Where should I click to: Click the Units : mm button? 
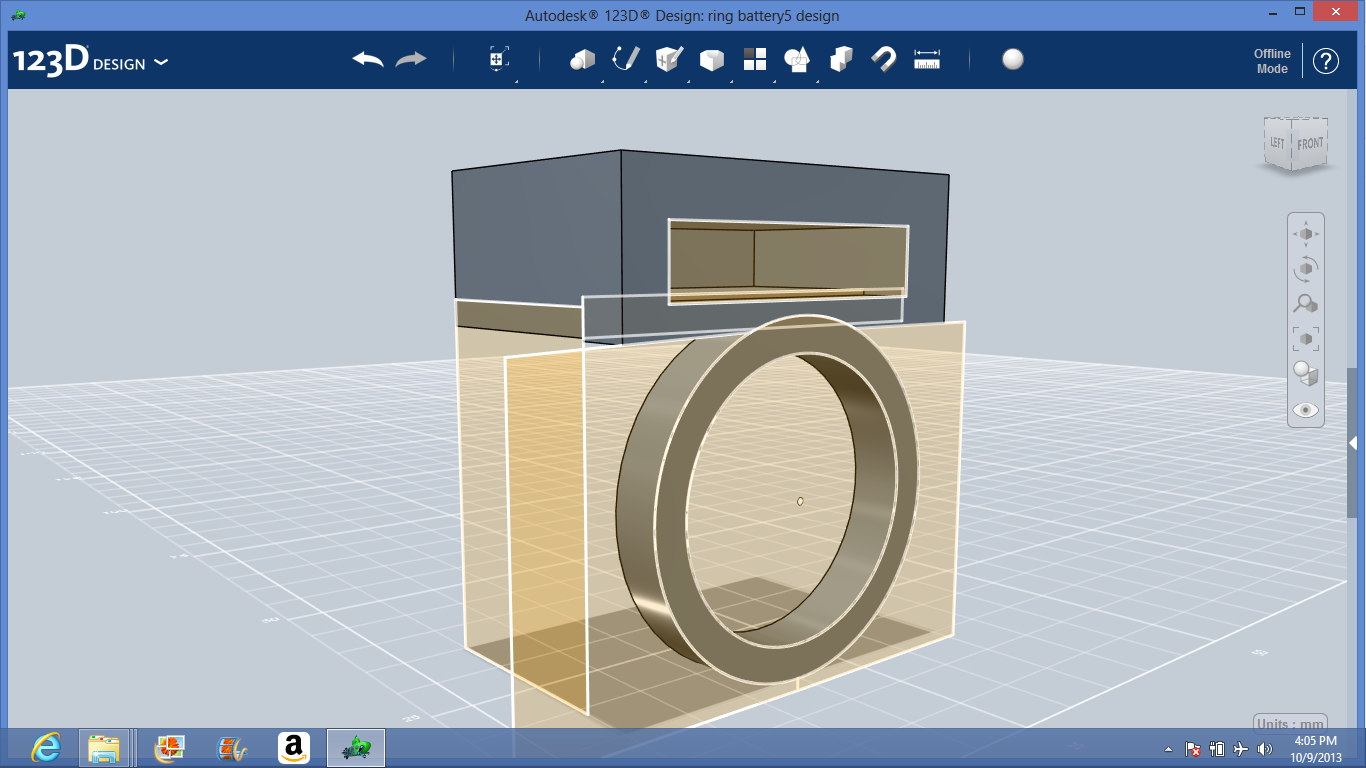click(1290, 723)
